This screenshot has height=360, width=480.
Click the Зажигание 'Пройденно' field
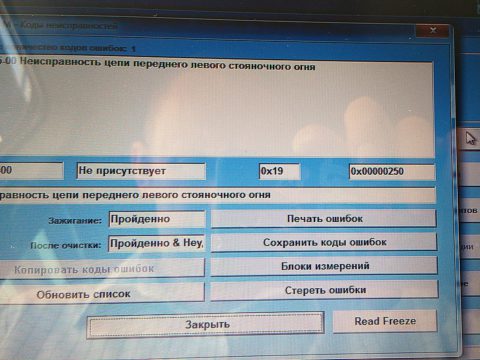(157, 219)
